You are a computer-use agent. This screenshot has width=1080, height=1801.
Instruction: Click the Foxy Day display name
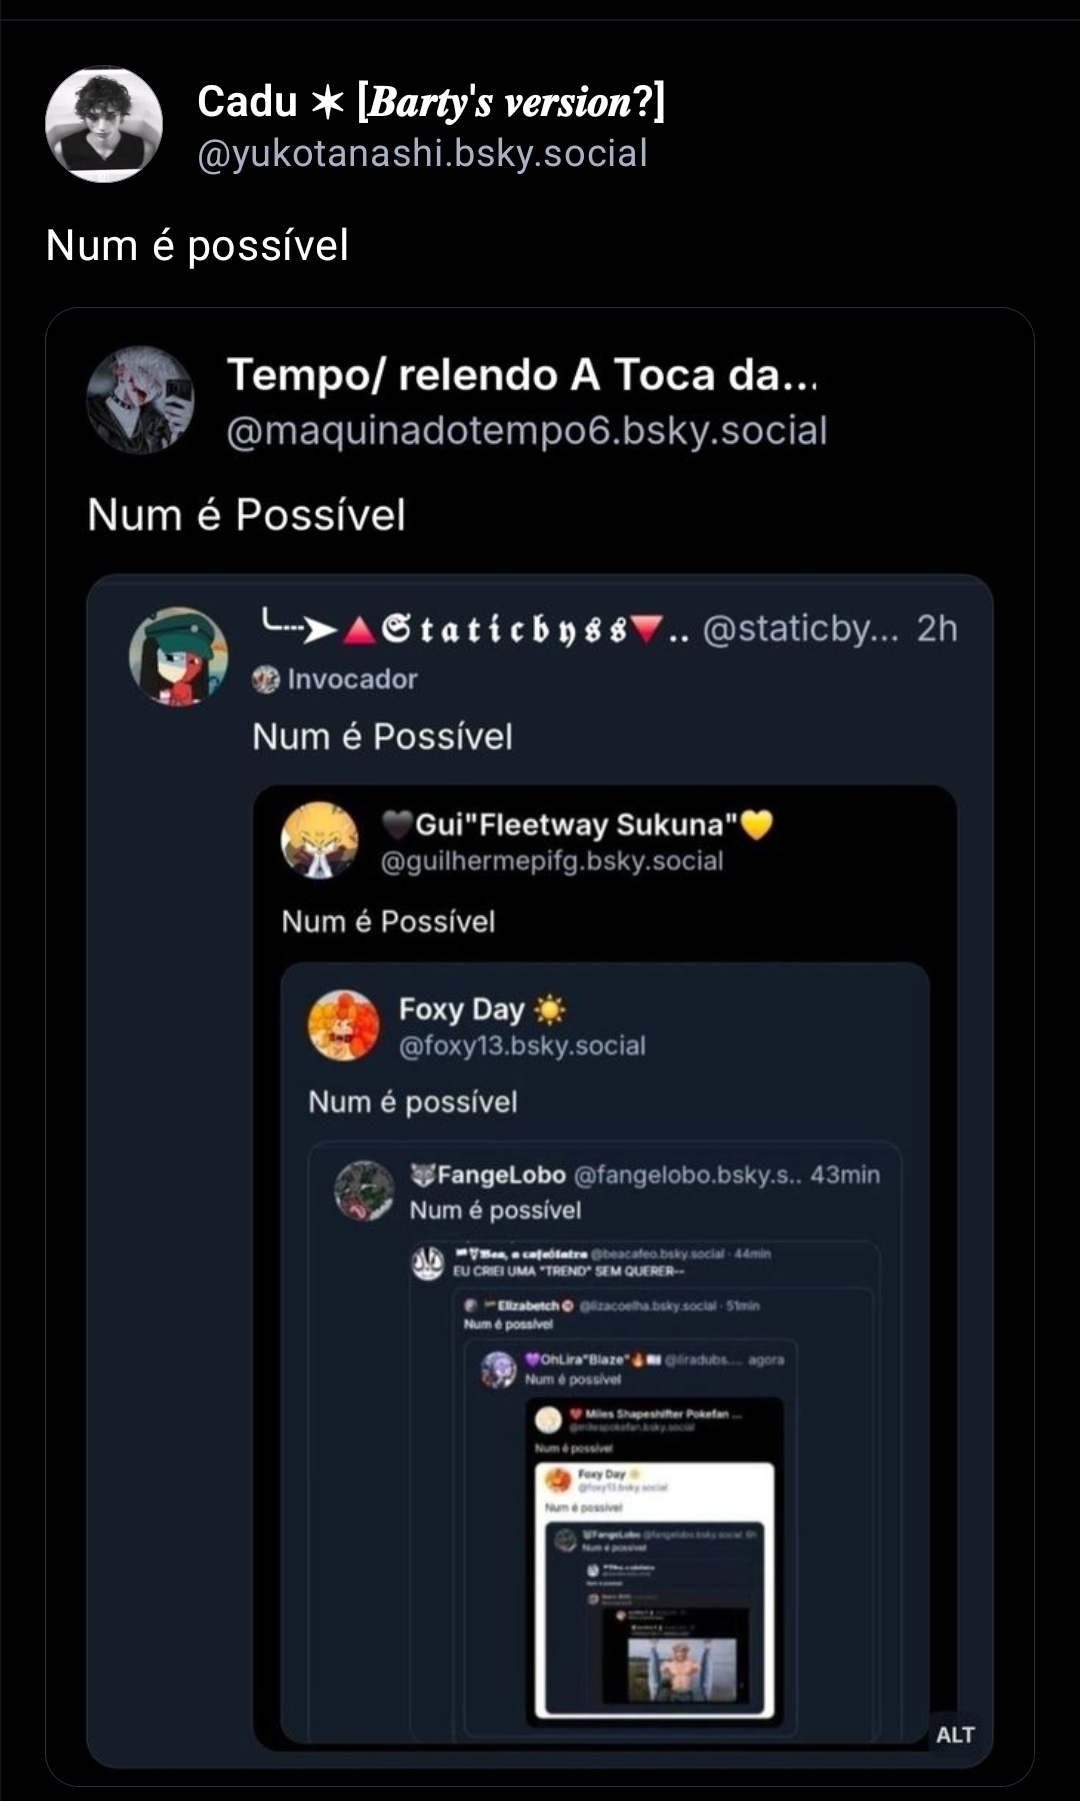pos(461,1009)
